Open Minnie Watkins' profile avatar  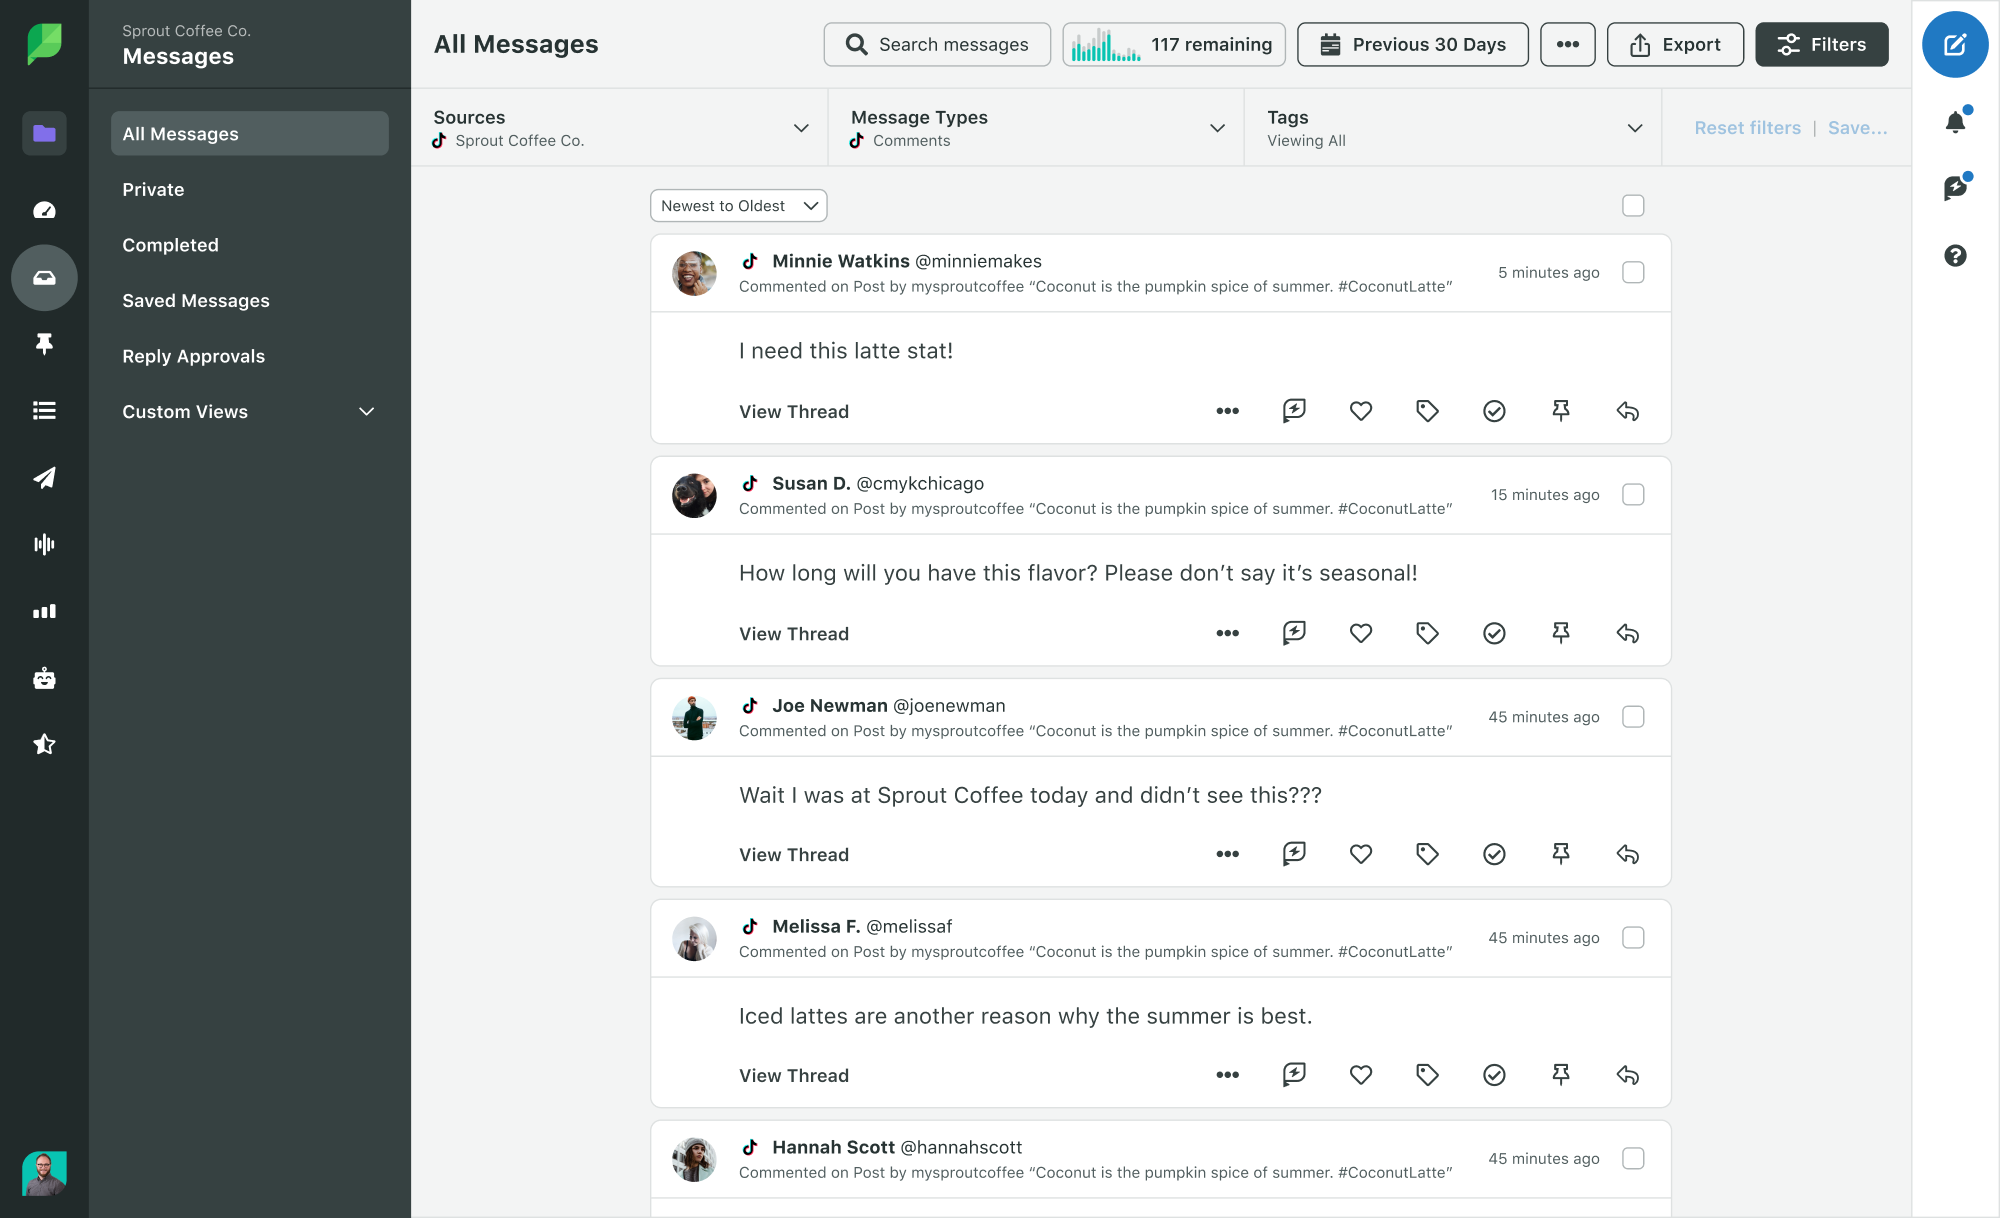(x=694, y=273)
